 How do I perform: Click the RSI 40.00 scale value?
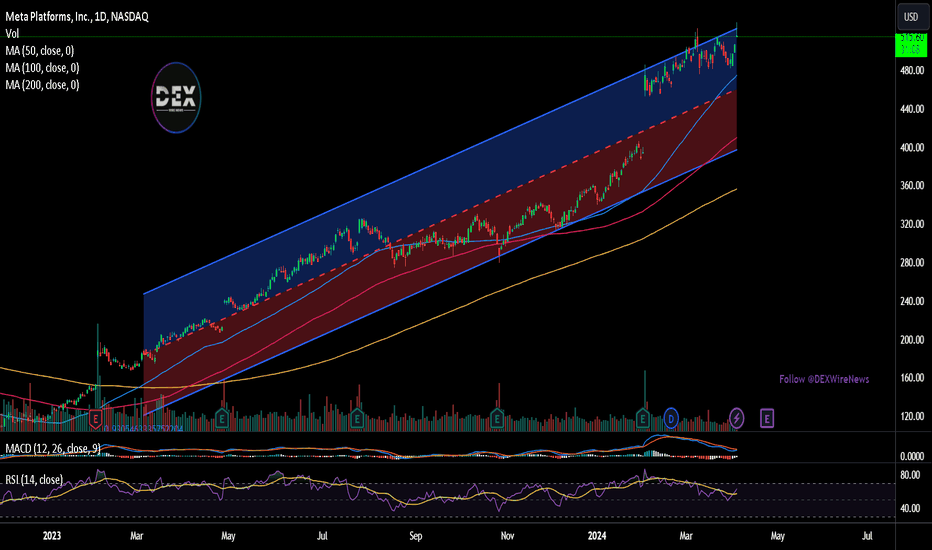pyautogui.click(x=910, y=508)
